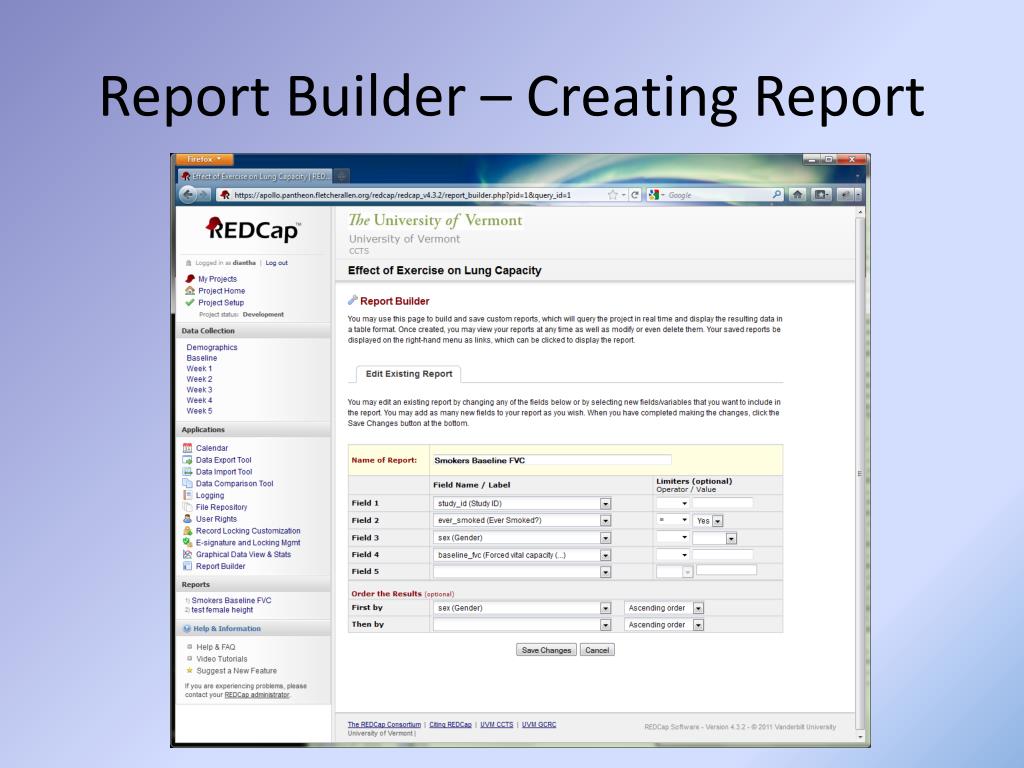This screenshot has height=768, width=1024.
Task: Click the Data Comparison Tool icon
Action: click(187, 483)
